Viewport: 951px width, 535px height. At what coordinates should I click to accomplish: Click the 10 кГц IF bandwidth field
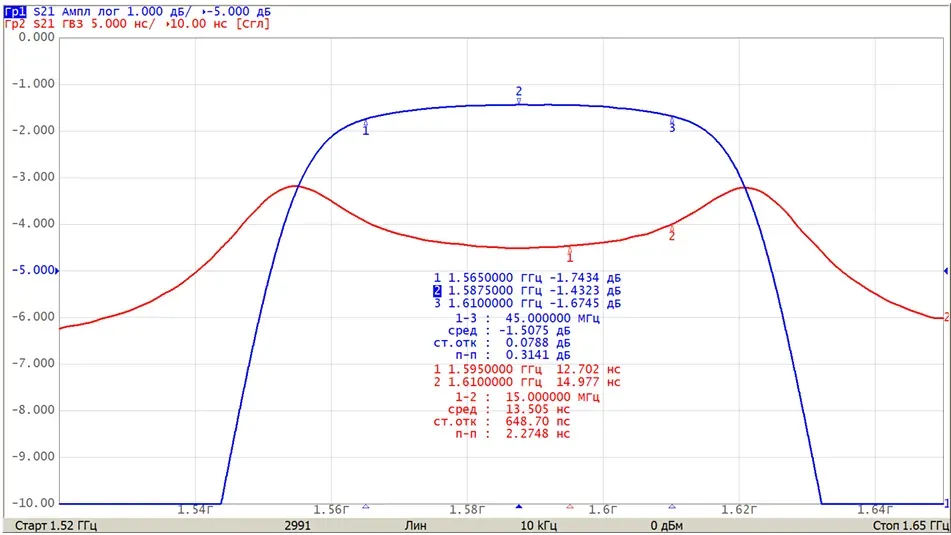539,525
